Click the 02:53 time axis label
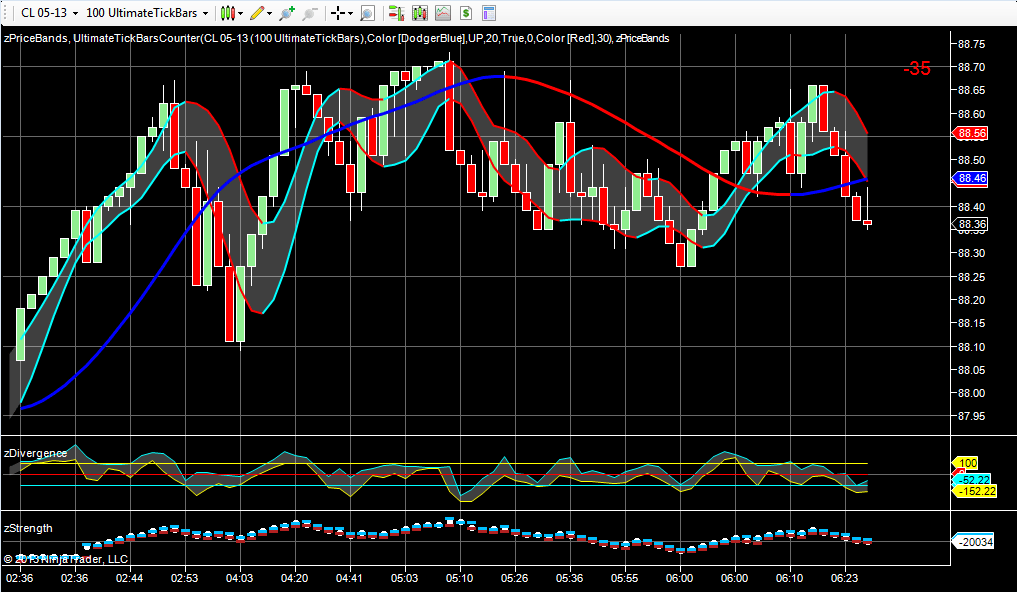The image size is (1017, 592). pos(185,578)
